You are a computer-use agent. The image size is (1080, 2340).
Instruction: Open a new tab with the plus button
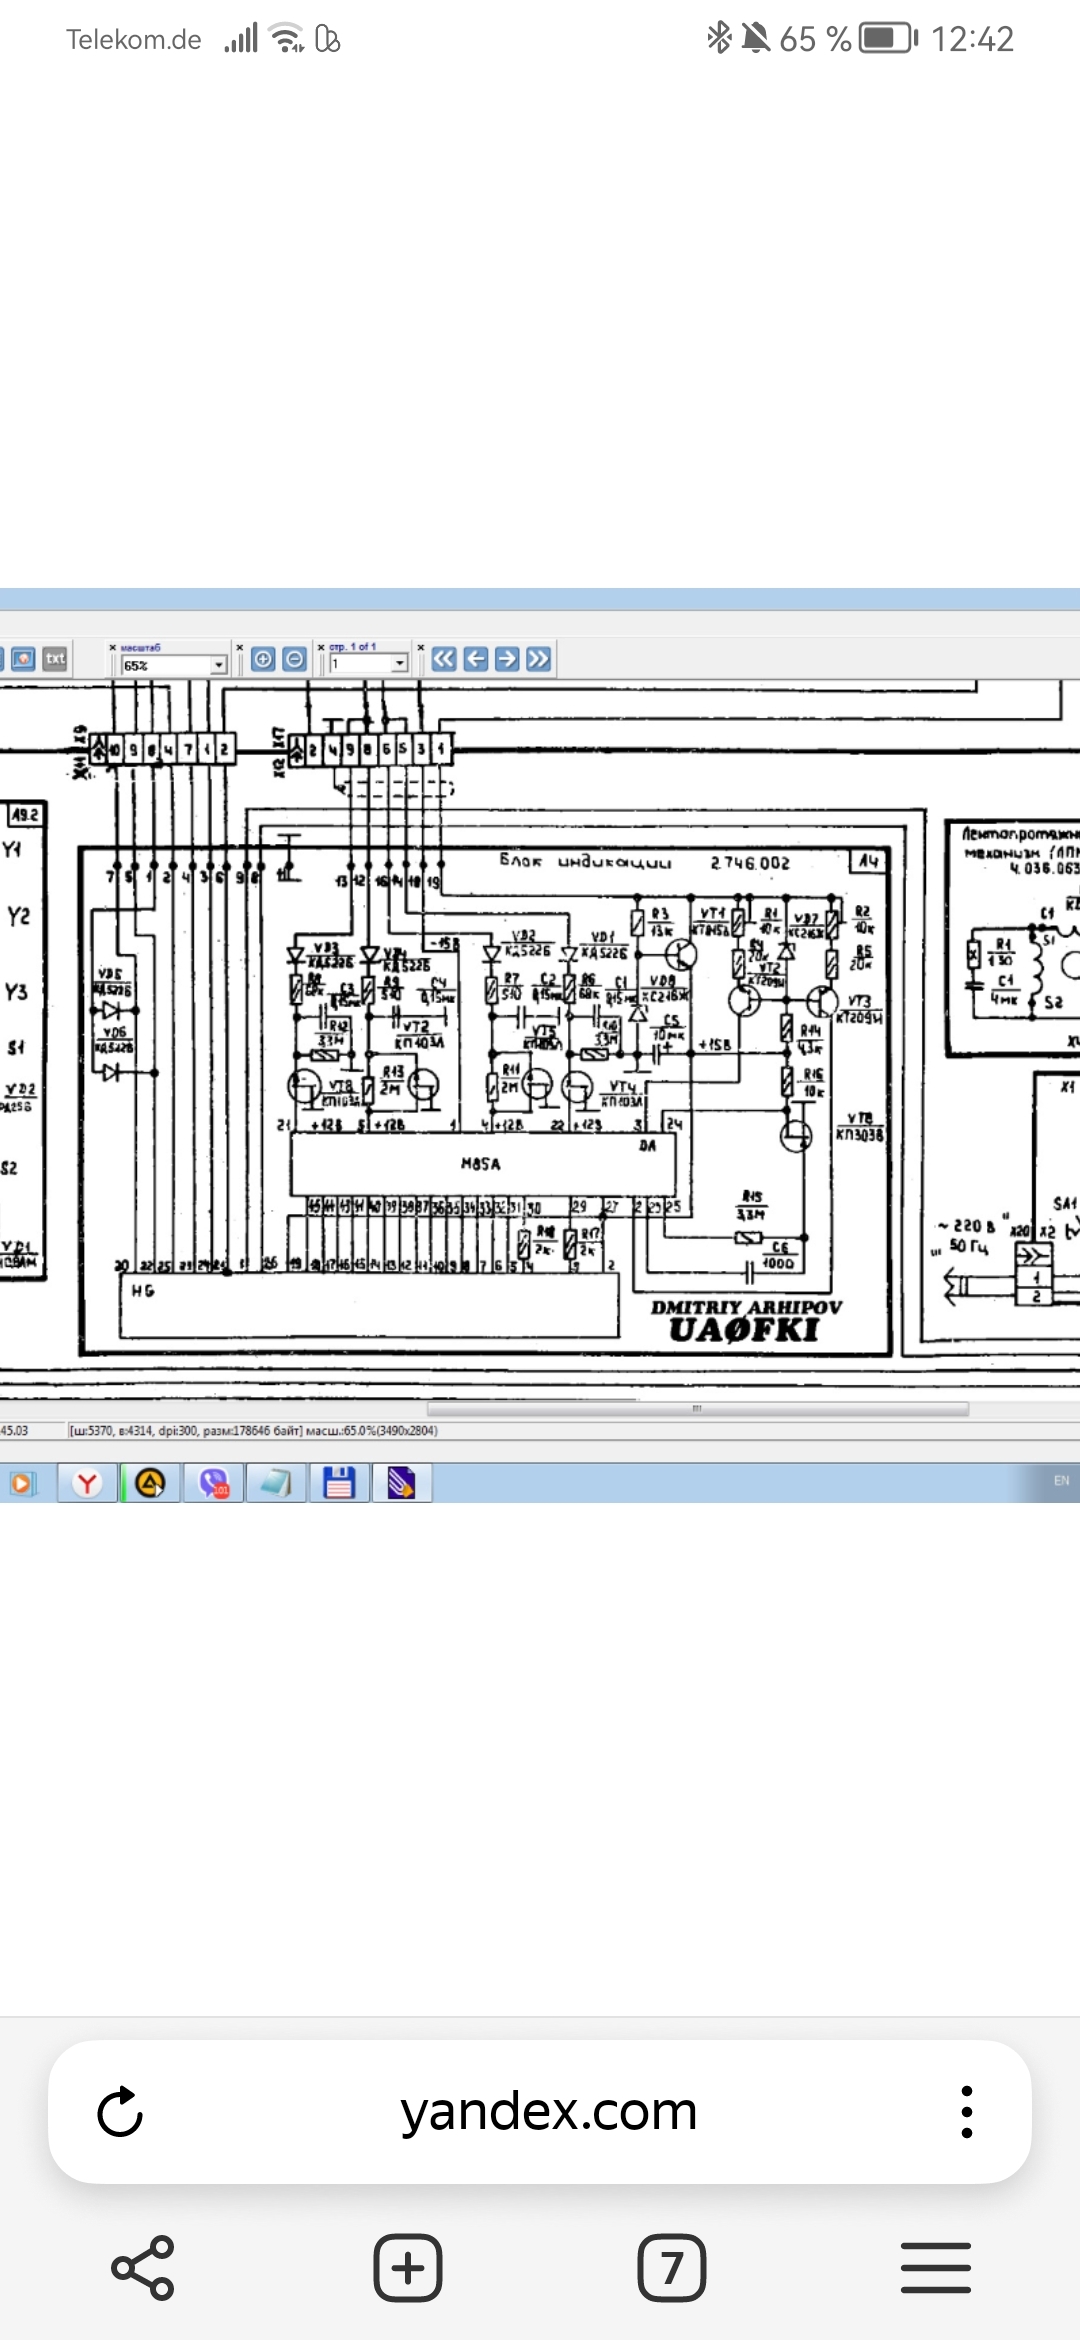(x=408, y=2268)
